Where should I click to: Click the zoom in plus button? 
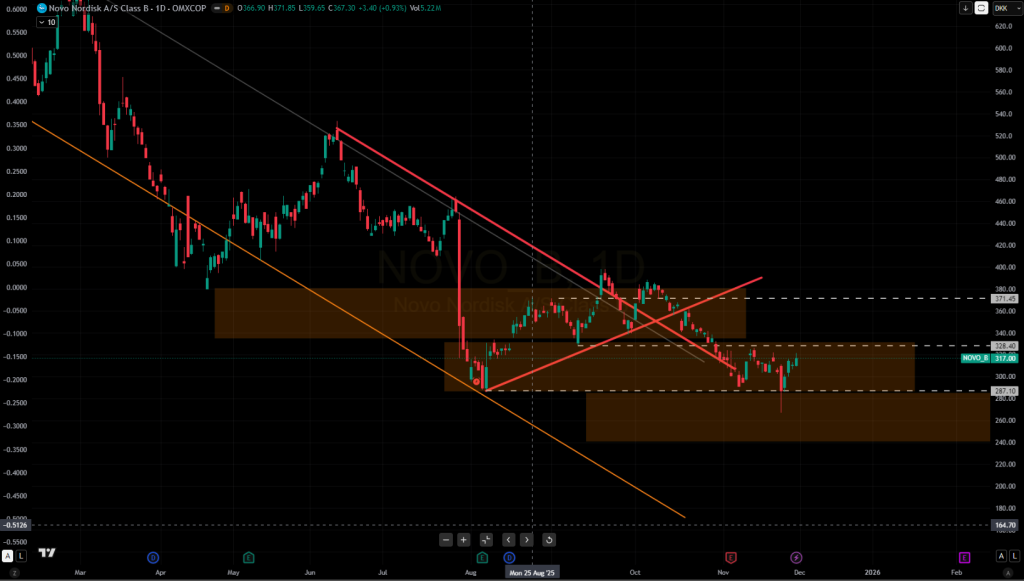(464, 540)
